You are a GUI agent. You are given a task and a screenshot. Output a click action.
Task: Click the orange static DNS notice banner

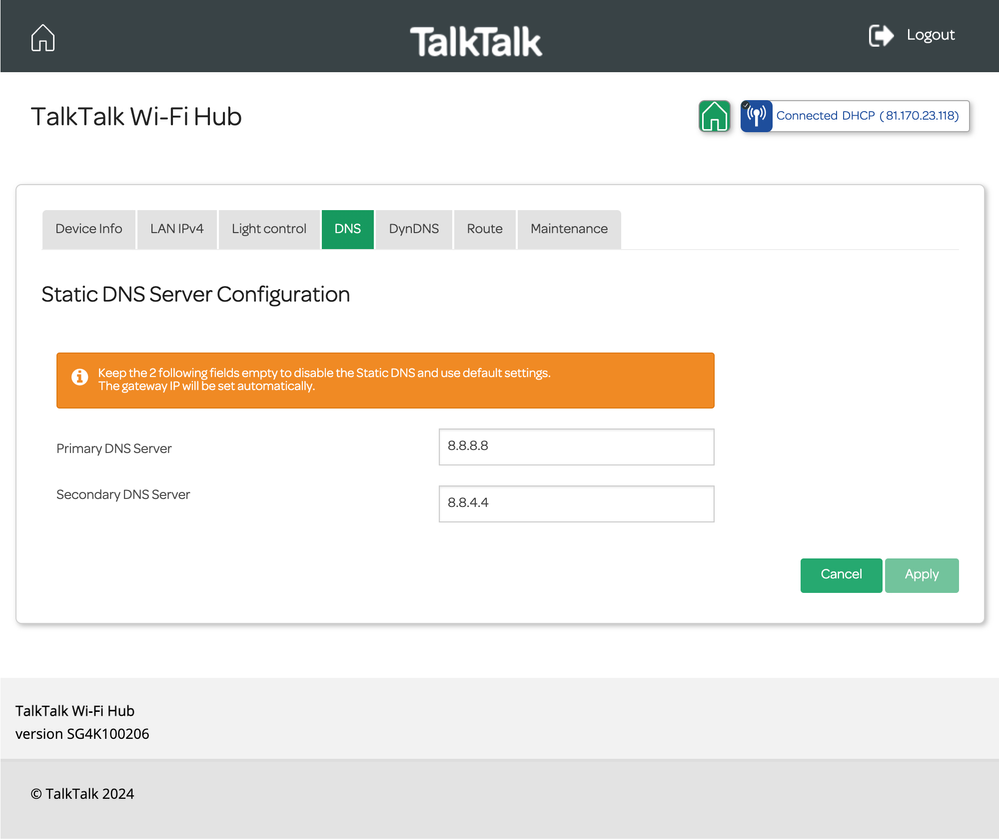coord(400,380)
